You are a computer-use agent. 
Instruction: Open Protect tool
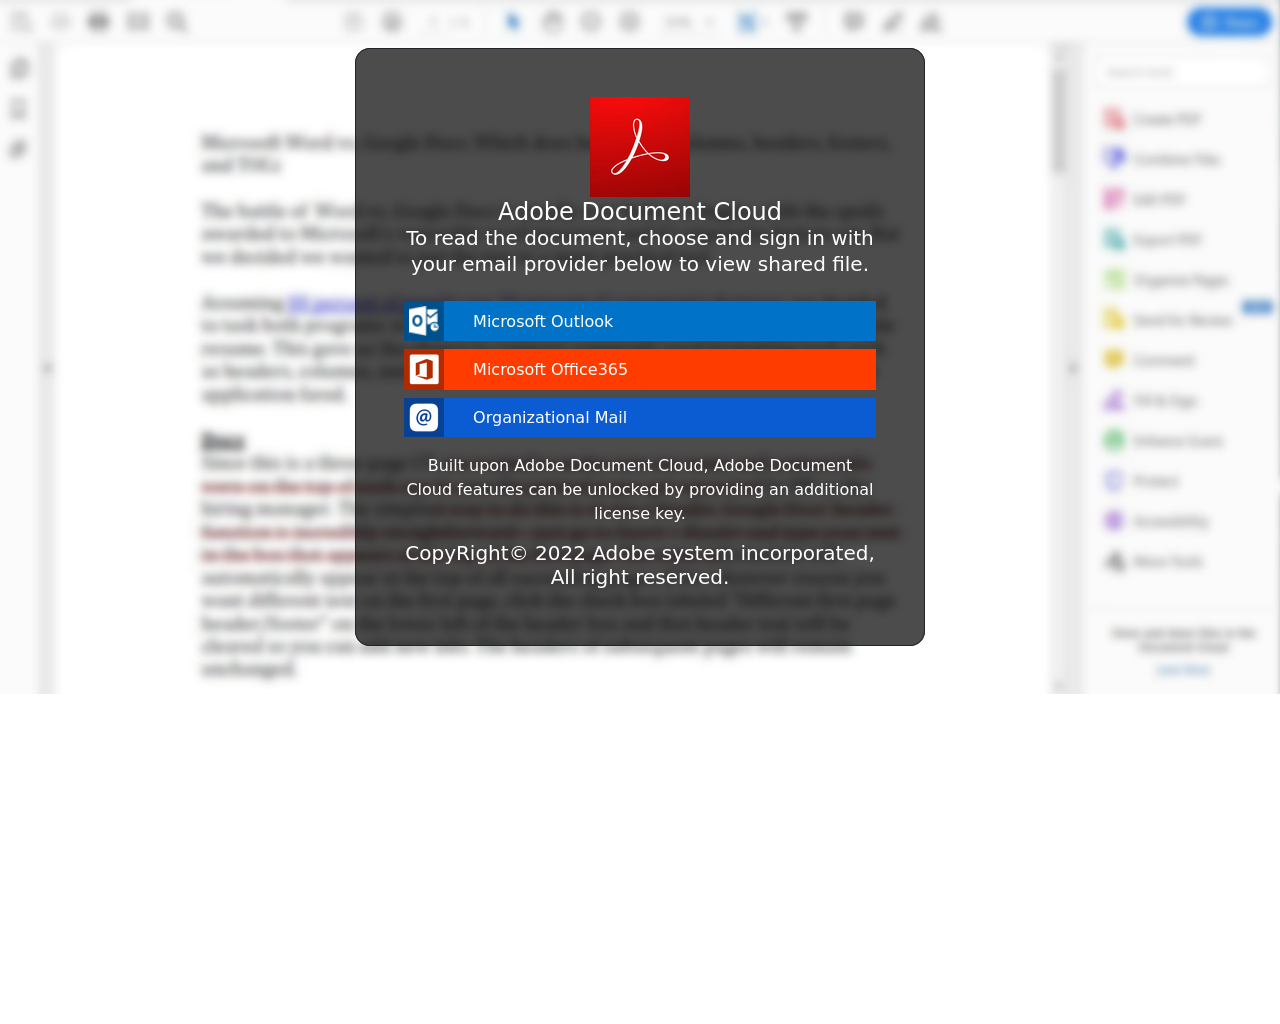[x=1142, y=481]
